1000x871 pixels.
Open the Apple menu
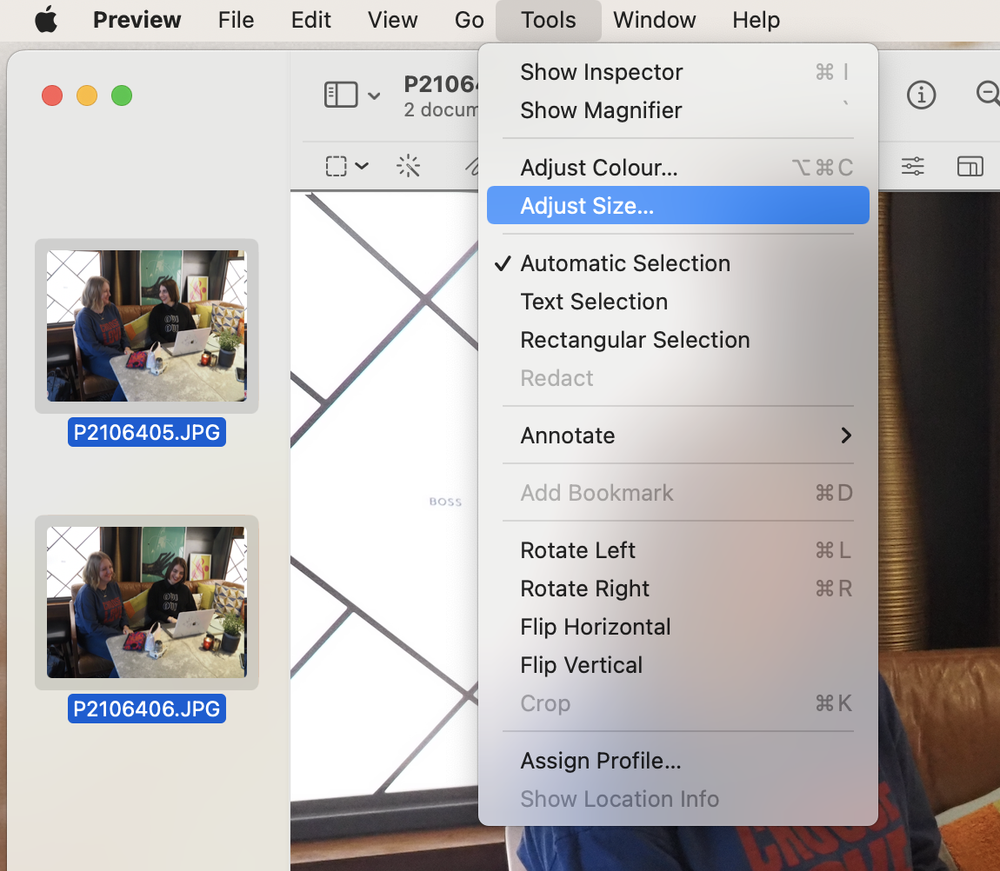point(46,20)
